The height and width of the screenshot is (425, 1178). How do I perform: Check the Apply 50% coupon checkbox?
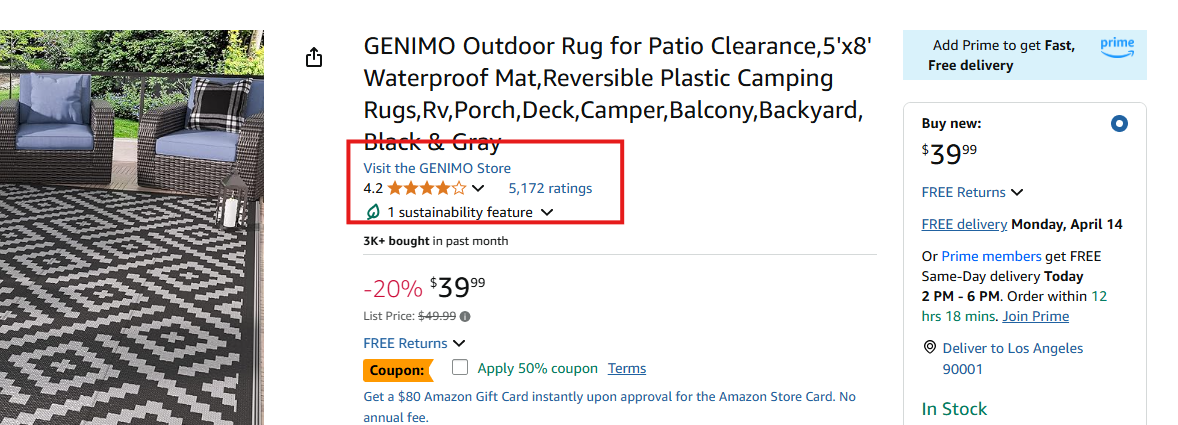(461, 367)
